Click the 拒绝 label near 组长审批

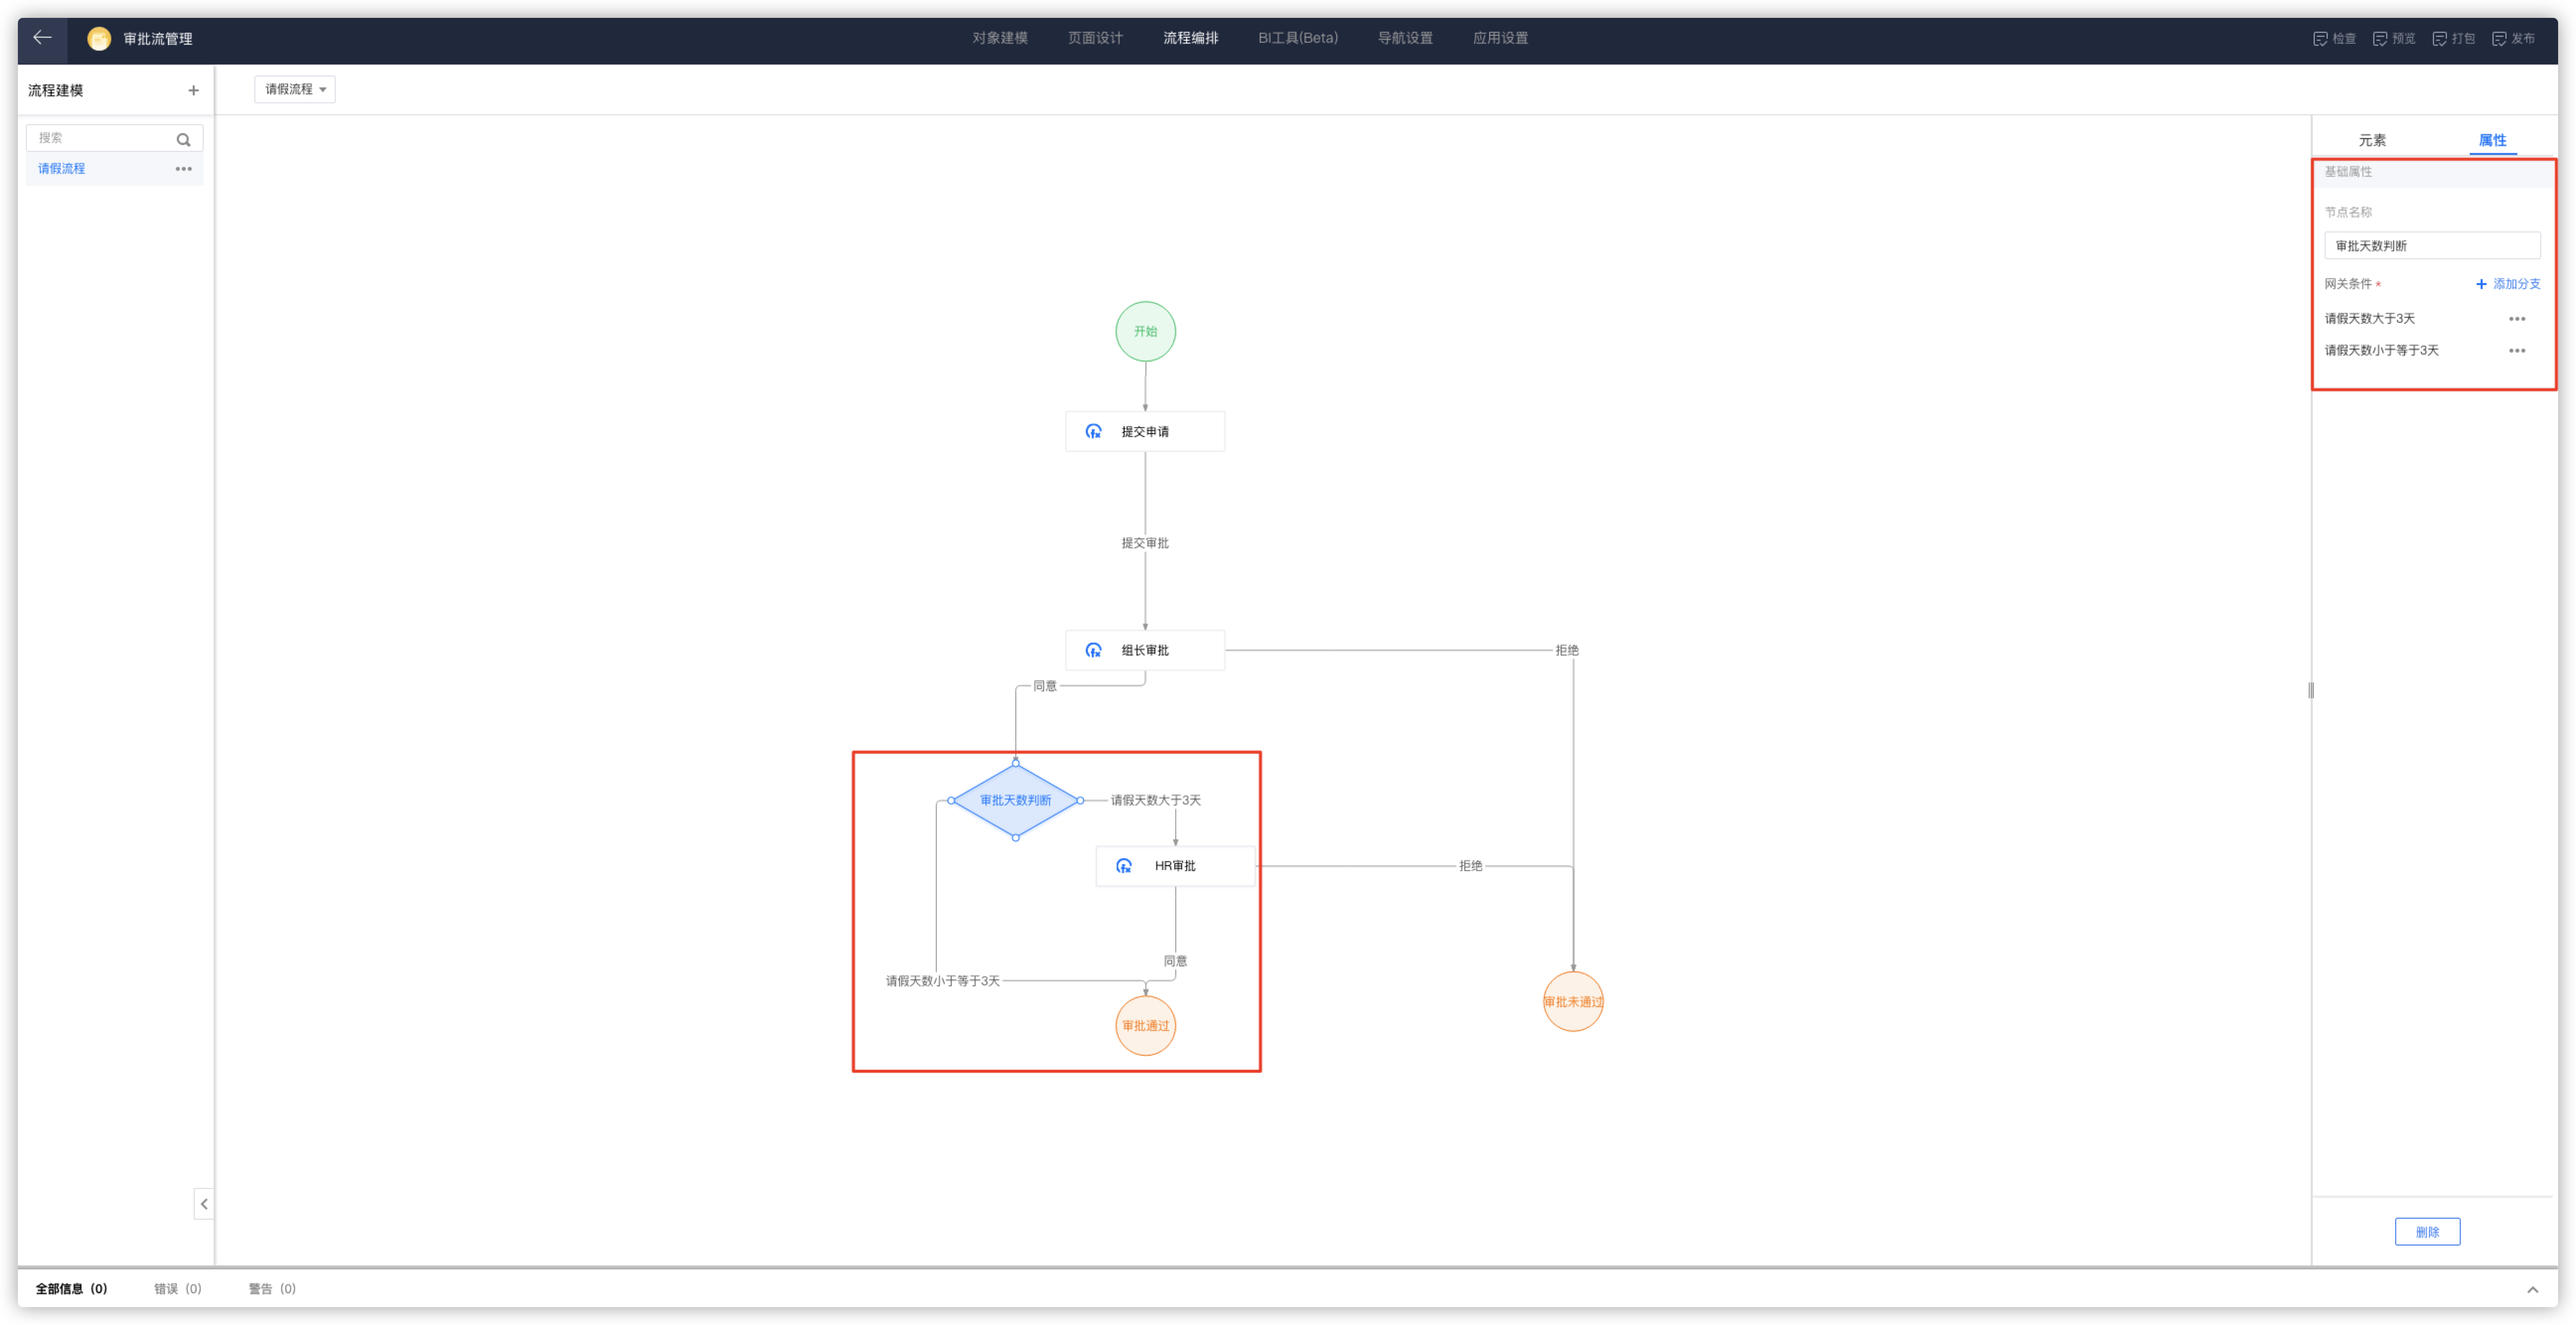[x=1566, y=650]
